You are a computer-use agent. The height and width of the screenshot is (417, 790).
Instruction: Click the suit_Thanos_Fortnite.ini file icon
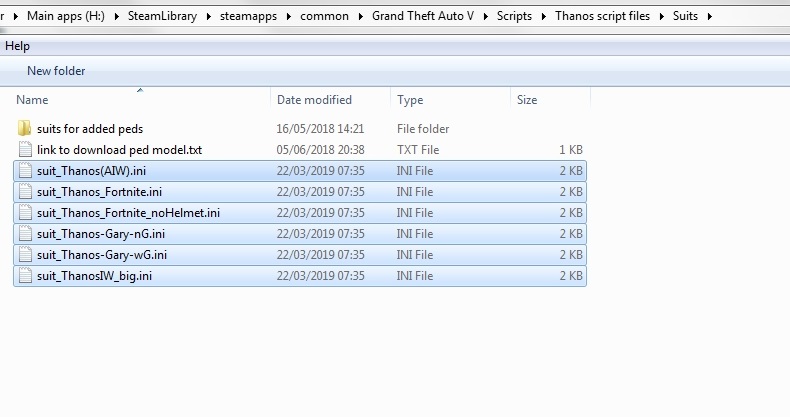pyautogui.click(x=25, y=192)
